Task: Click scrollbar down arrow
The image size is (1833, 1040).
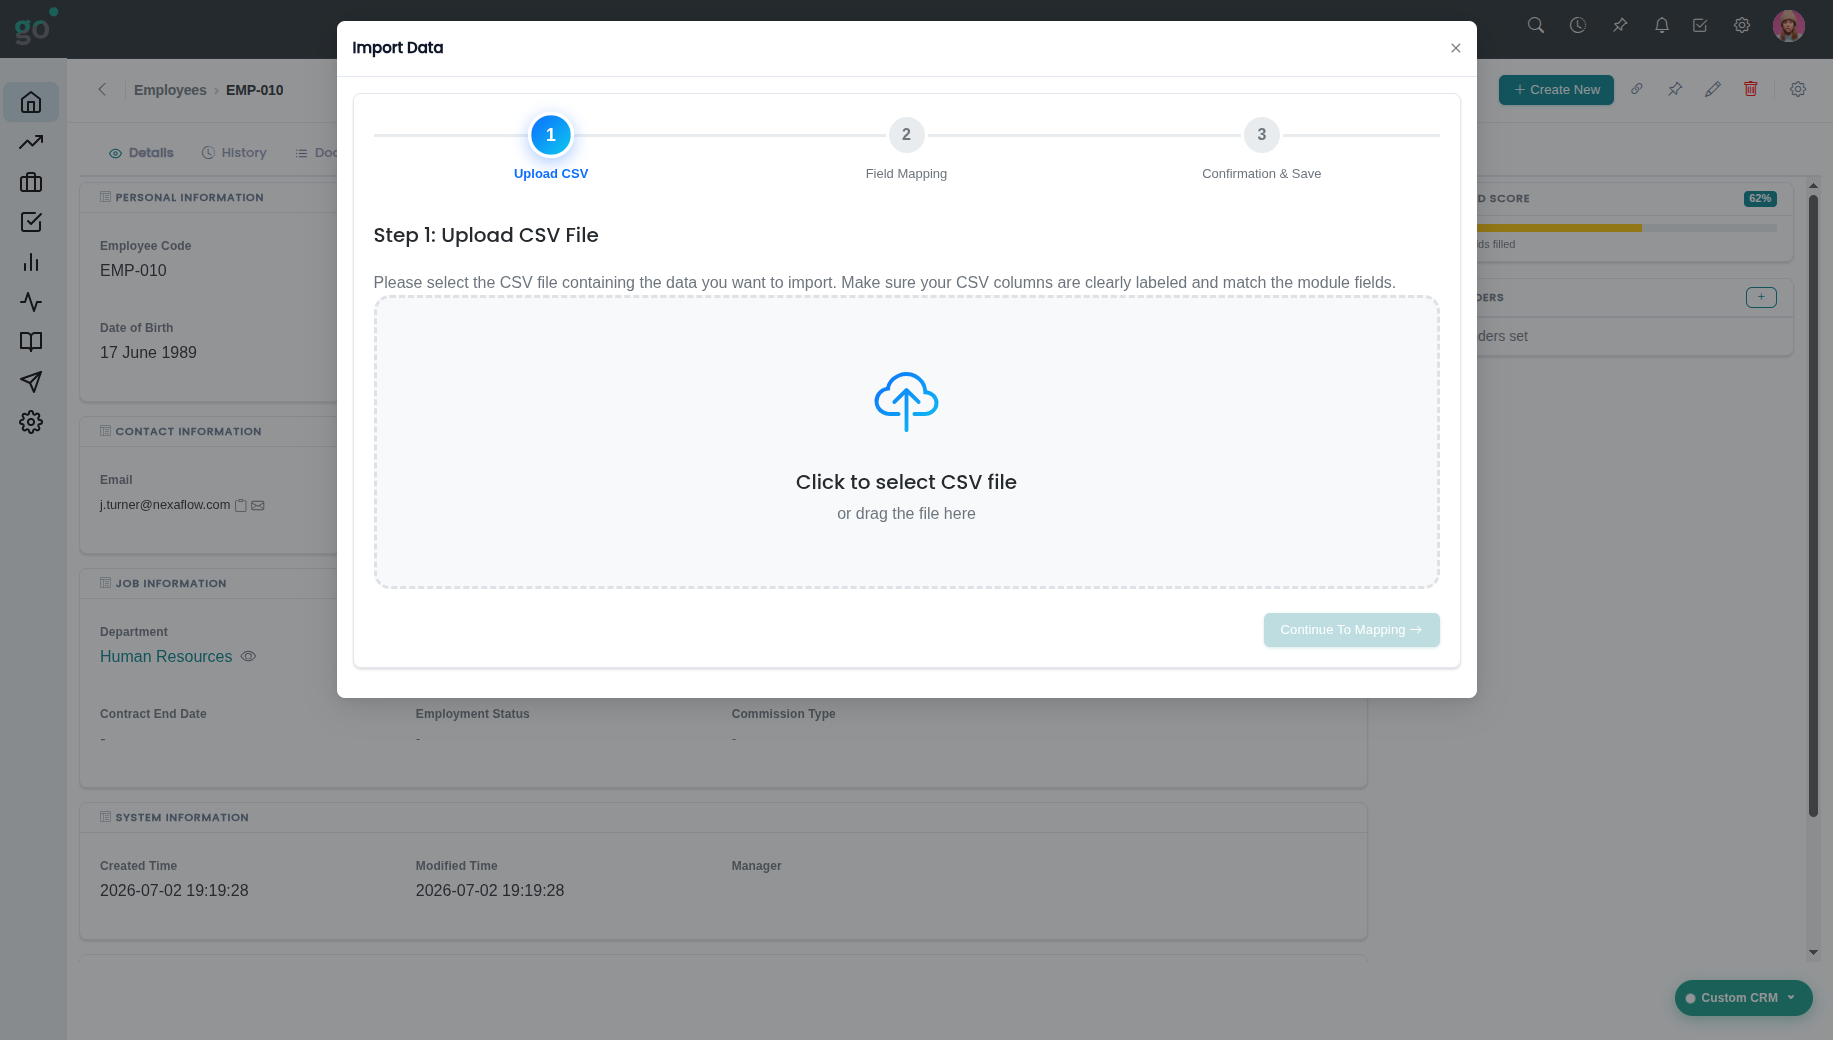Action: pyautogui.click(x=1813, y=953)
